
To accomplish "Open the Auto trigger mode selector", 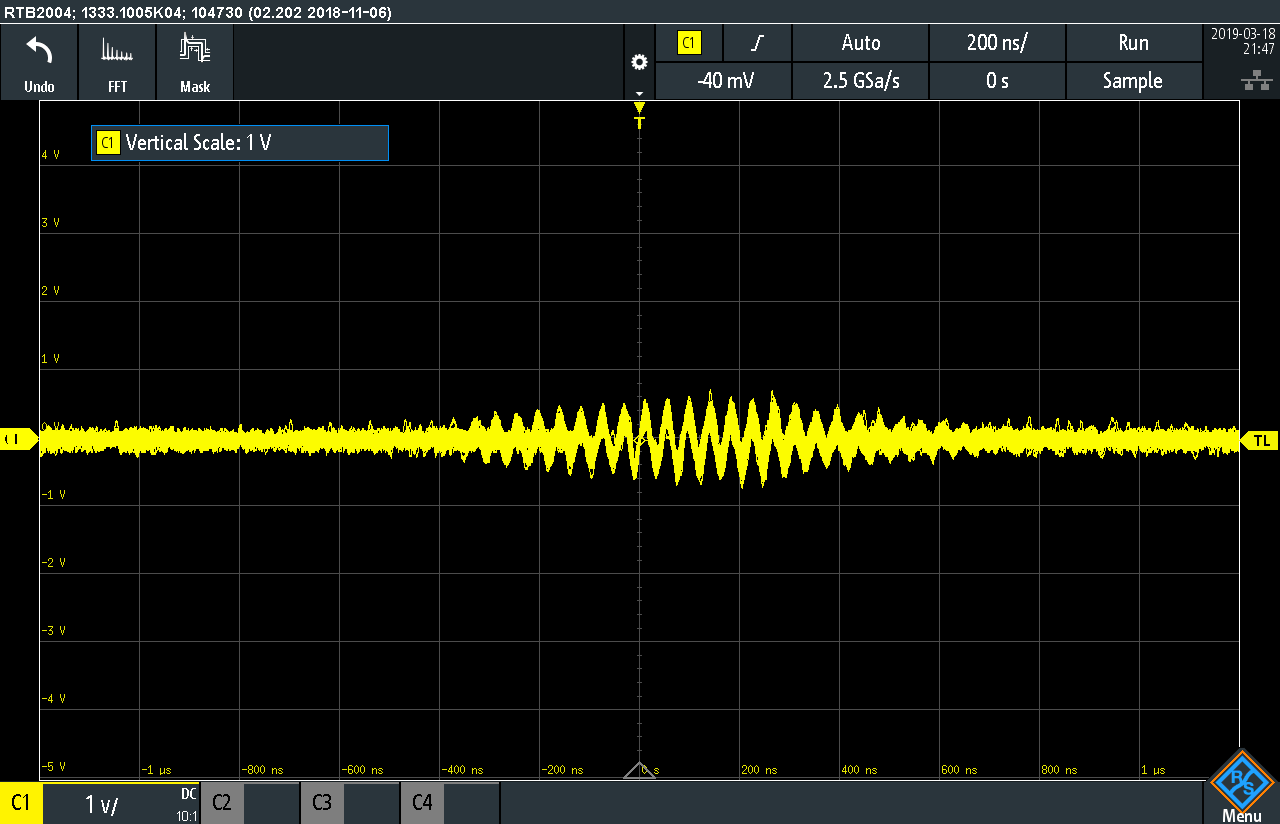I will pos(860,43).
